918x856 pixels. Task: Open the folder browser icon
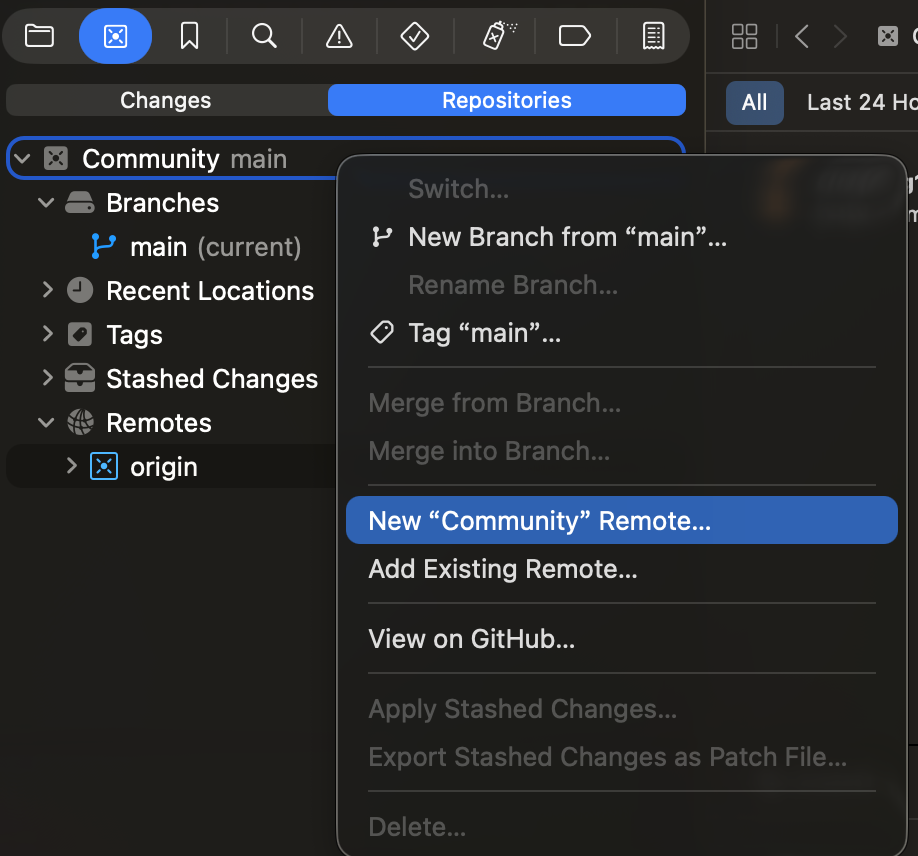point(42,36)
